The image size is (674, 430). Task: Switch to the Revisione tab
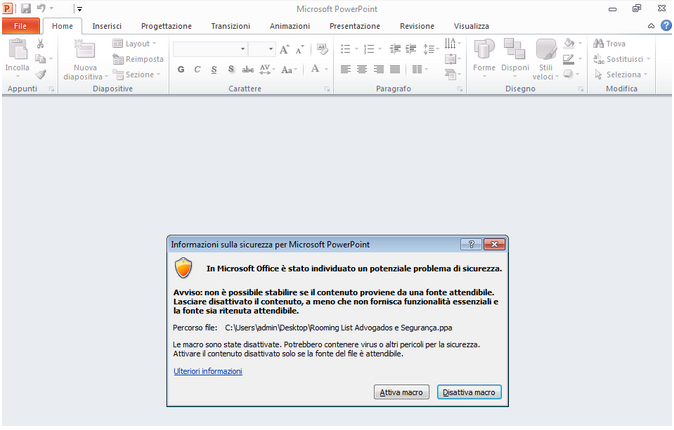coord(417,26)
